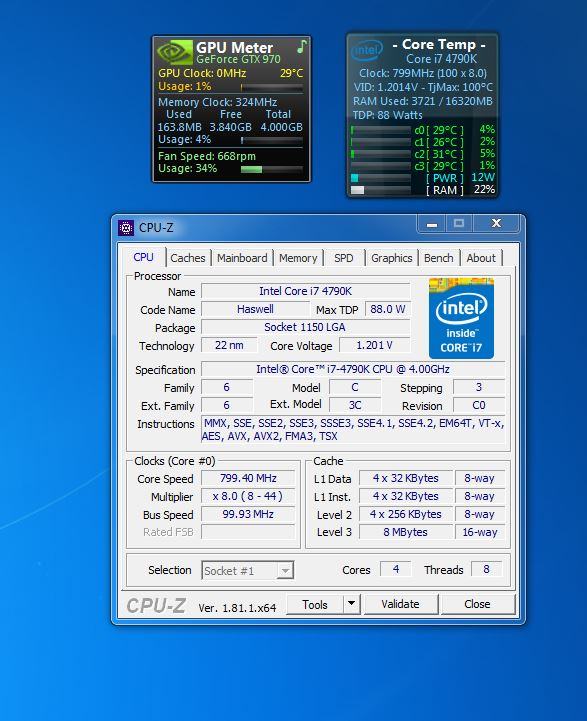Open the SPD tab
The width and height of the screenshot is (587, 721).
tap(343, 258)
